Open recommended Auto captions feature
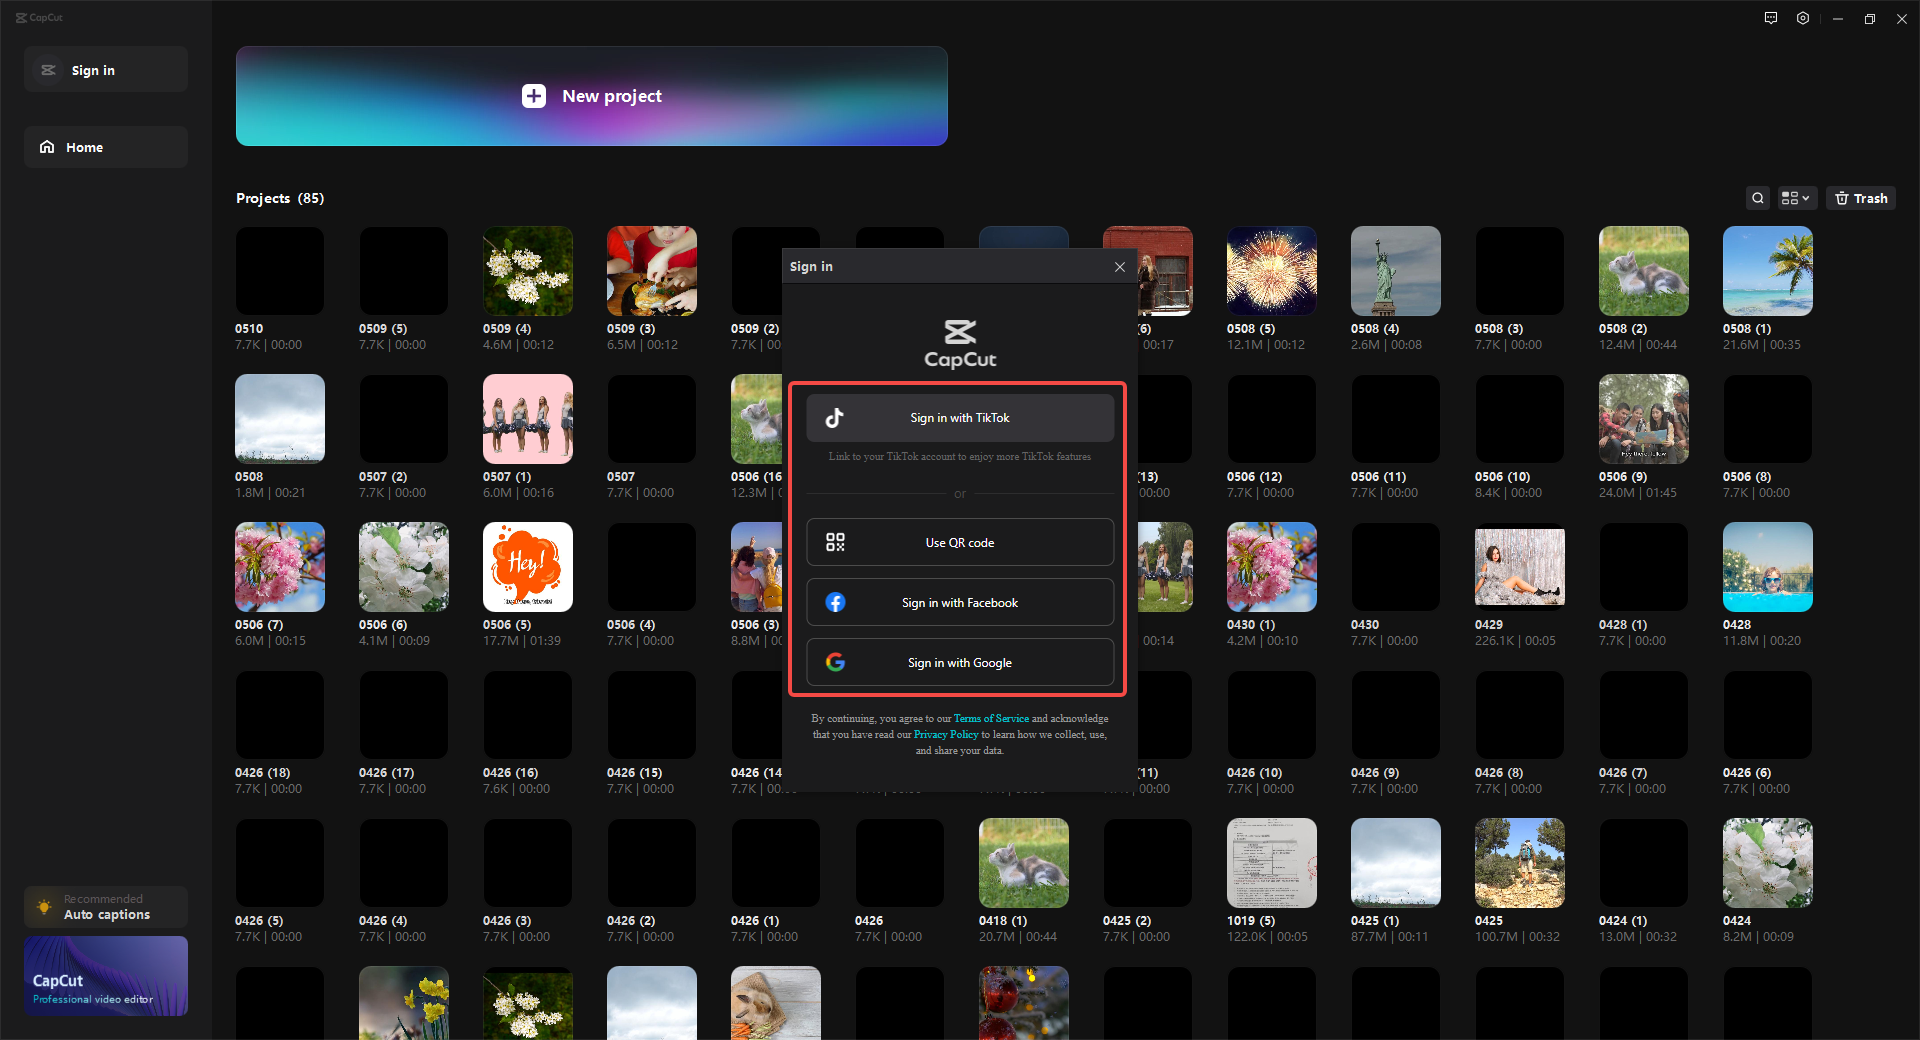 [106, 907]
